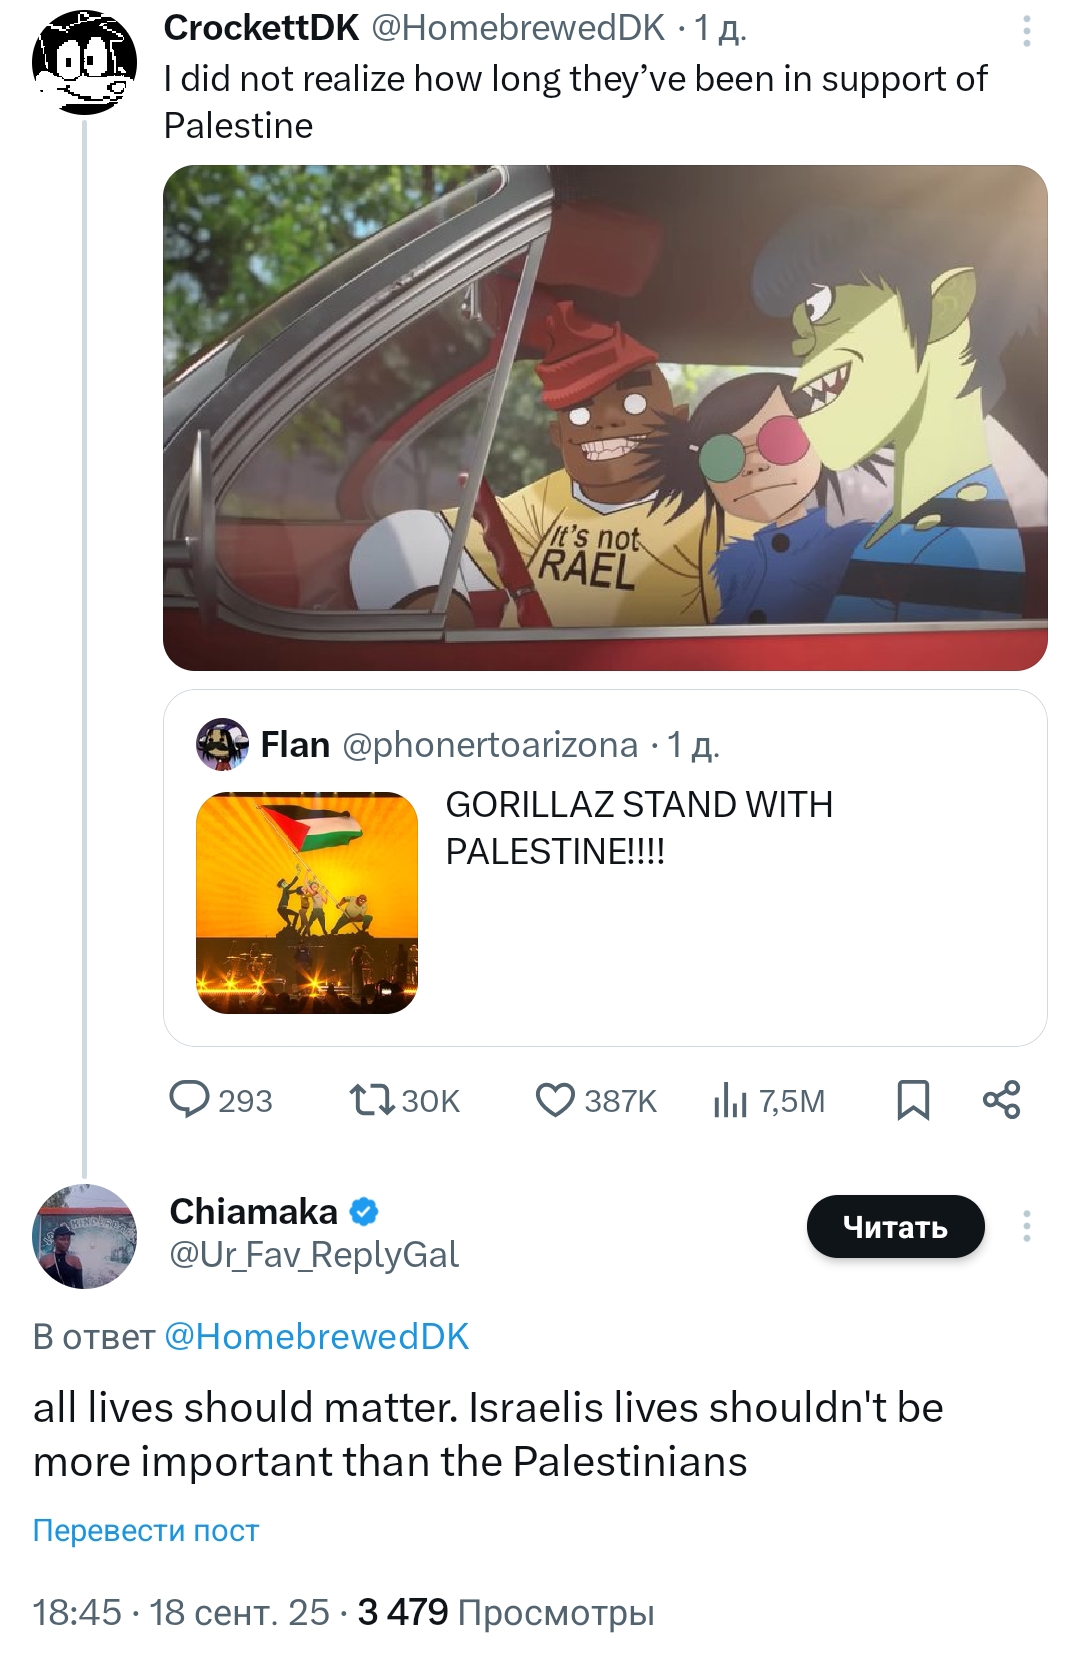Tap the retweet icon
1080x1653 pixels.
click(x=371, y=1100)
